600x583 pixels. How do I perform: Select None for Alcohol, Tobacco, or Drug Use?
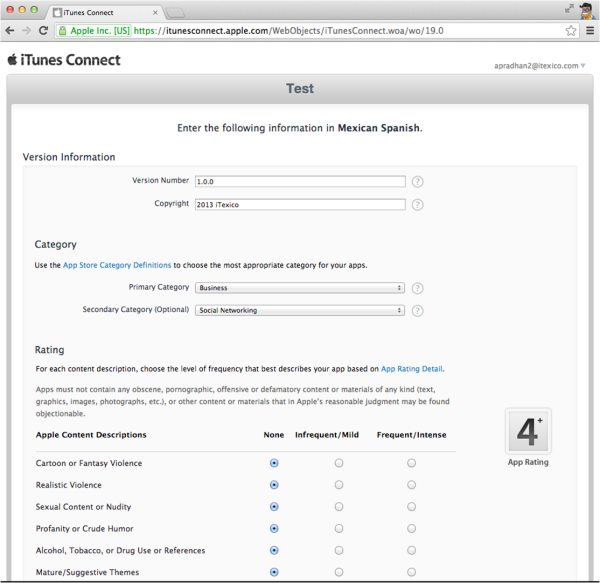point(274,550)
